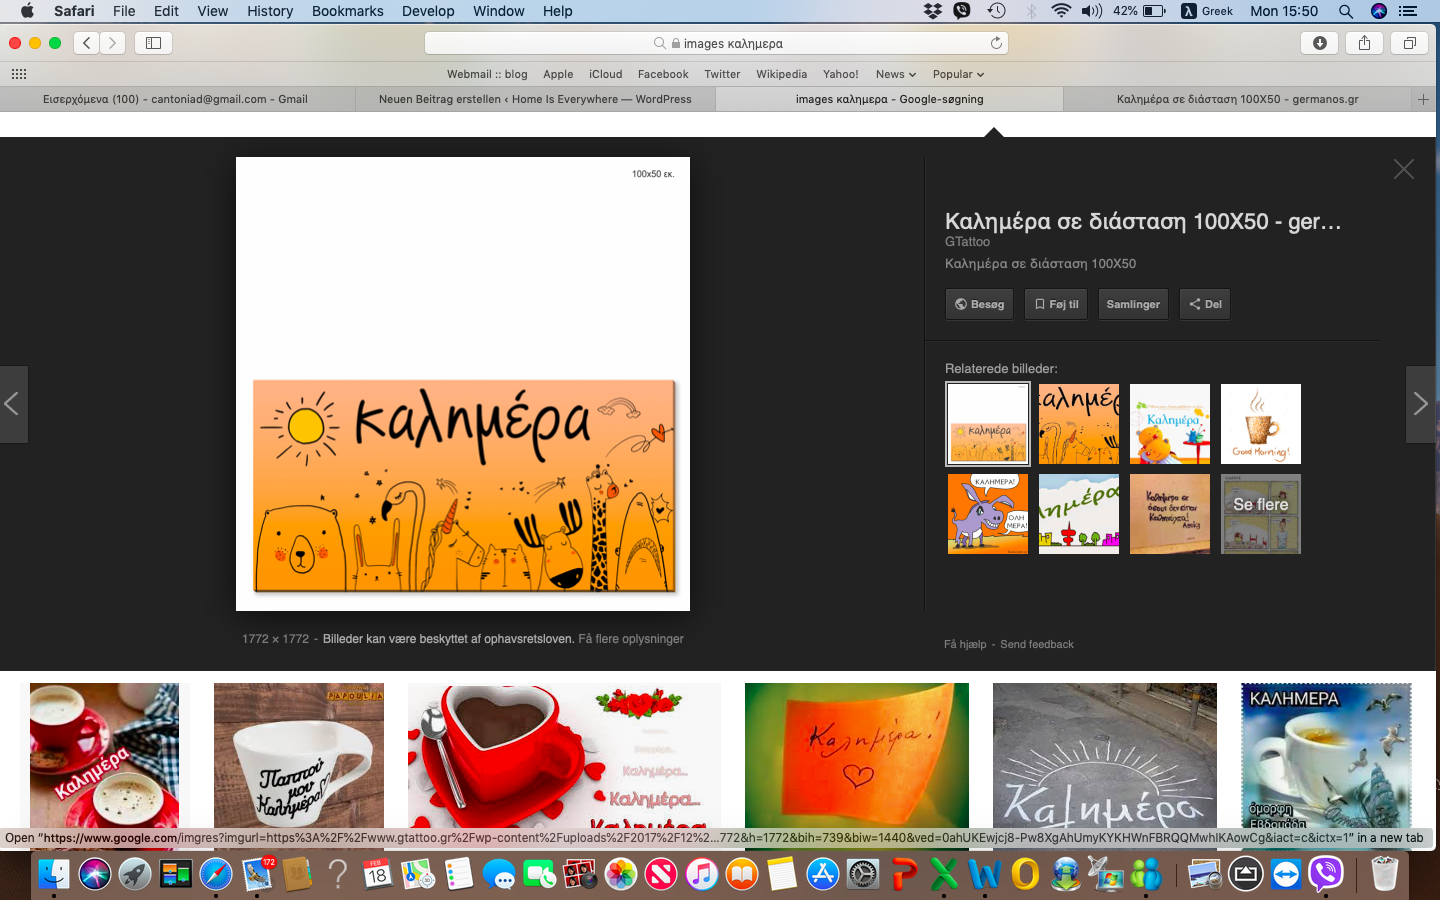This screenshot has width=1440, height=900.
Task: Expand the News favorites dropdown
Action: click(x=895, y=74)
